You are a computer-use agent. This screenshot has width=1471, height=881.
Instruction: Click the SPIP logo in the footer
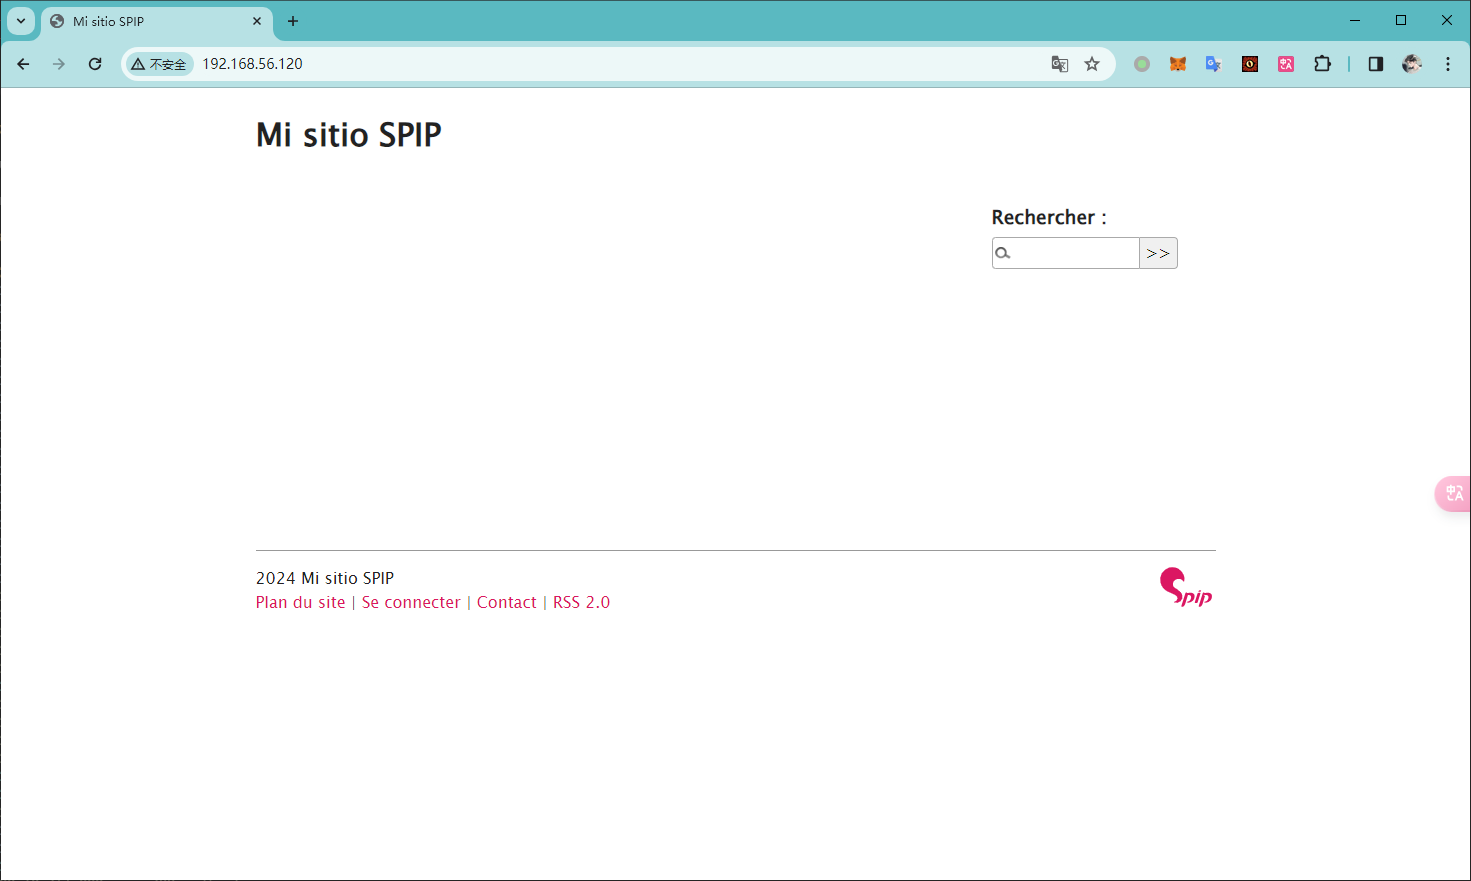[1186, 588]
